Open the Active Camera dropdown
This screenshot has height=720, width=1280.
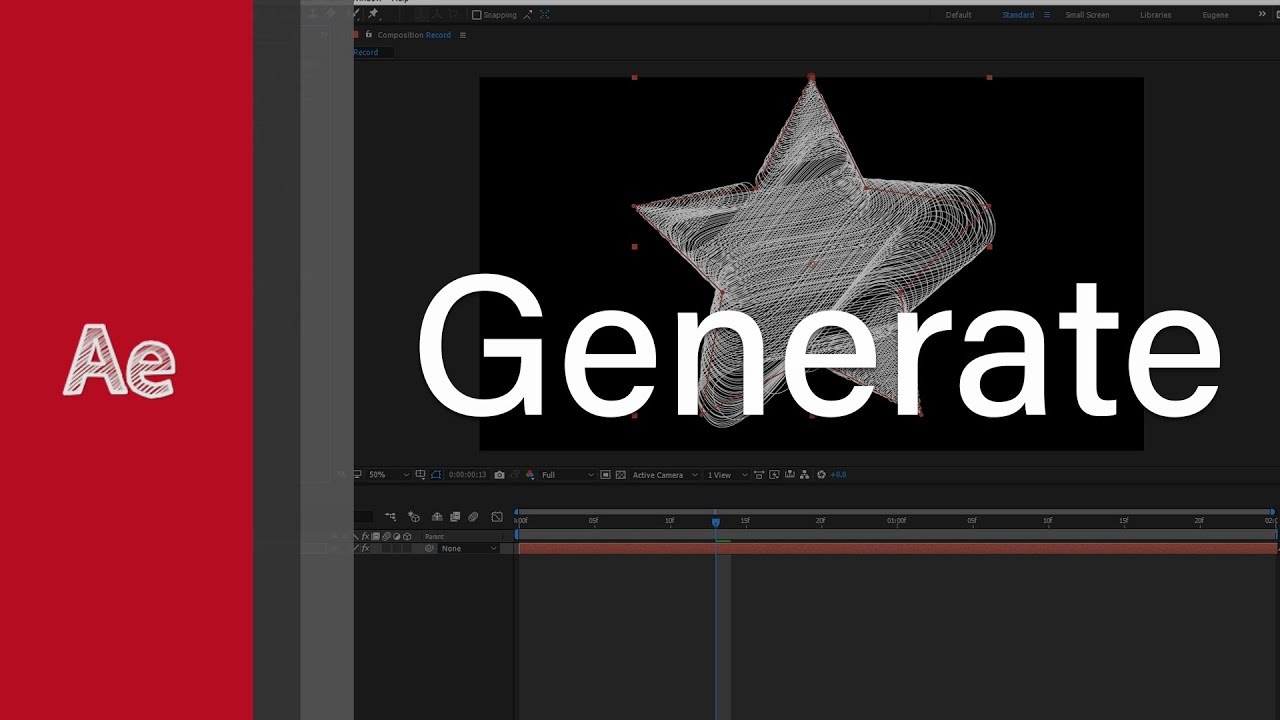pyautogui.click(x=664, y=475)
